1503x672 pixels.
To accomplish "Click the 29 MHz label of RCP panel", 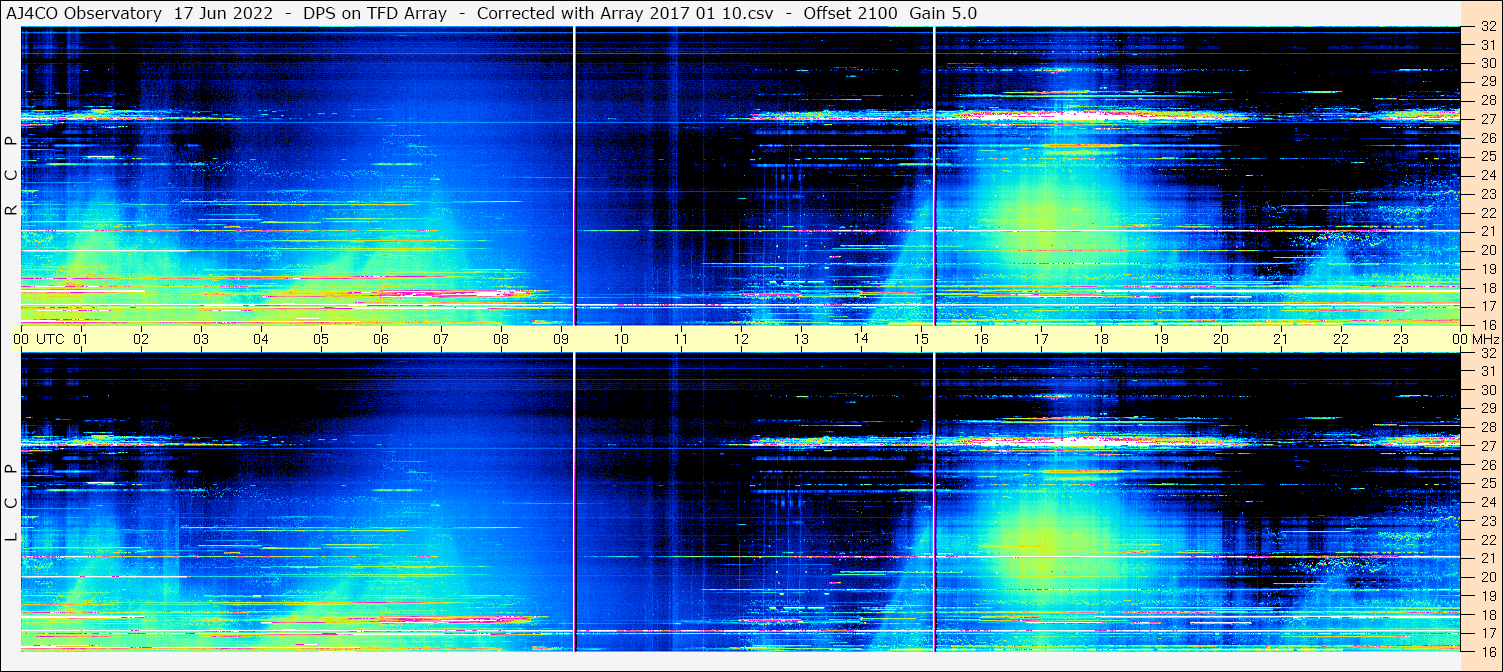I will click(1488, 81).
